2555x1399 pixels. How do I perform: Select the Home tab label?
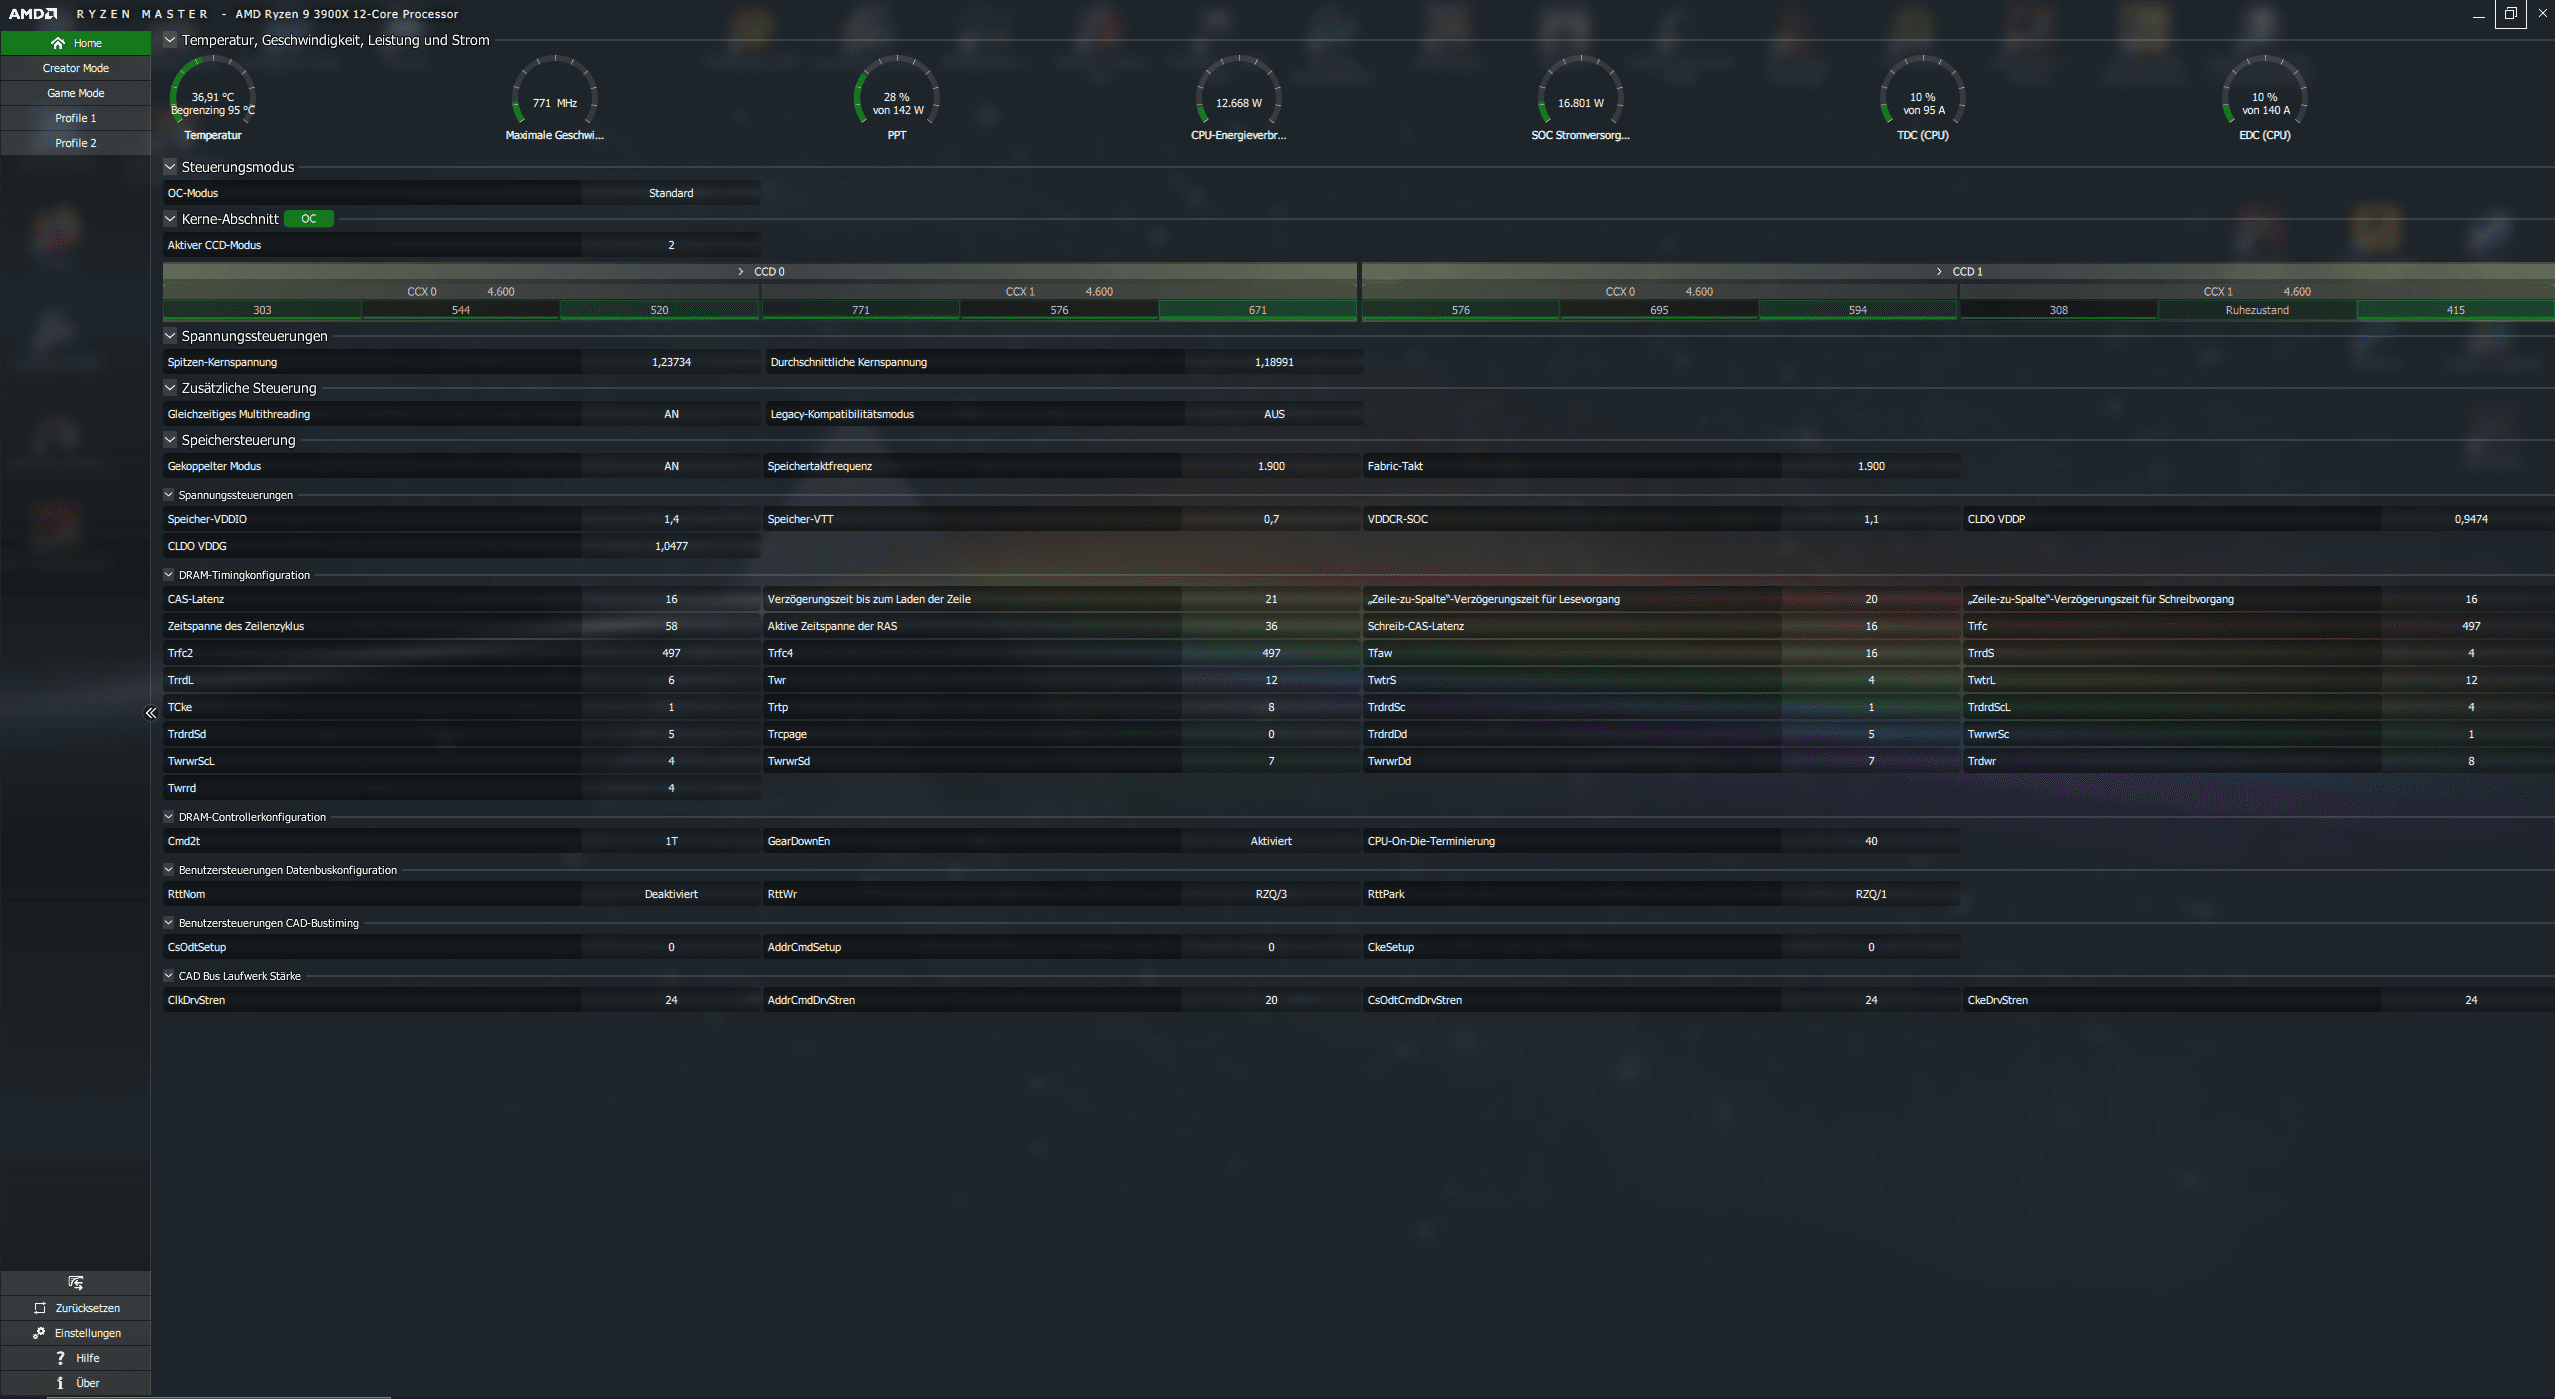pos(88,43)
